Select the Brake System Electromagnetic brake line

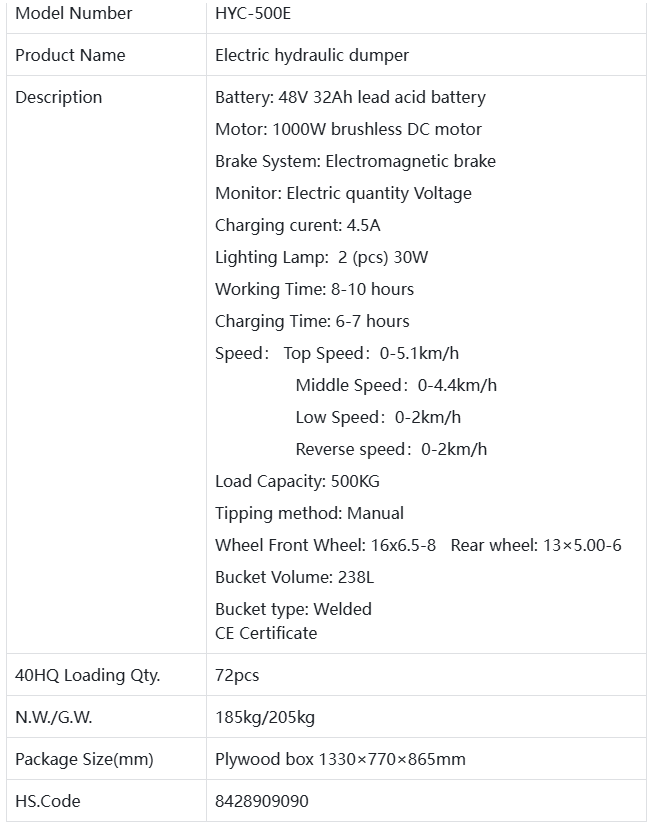click(355, 161)
